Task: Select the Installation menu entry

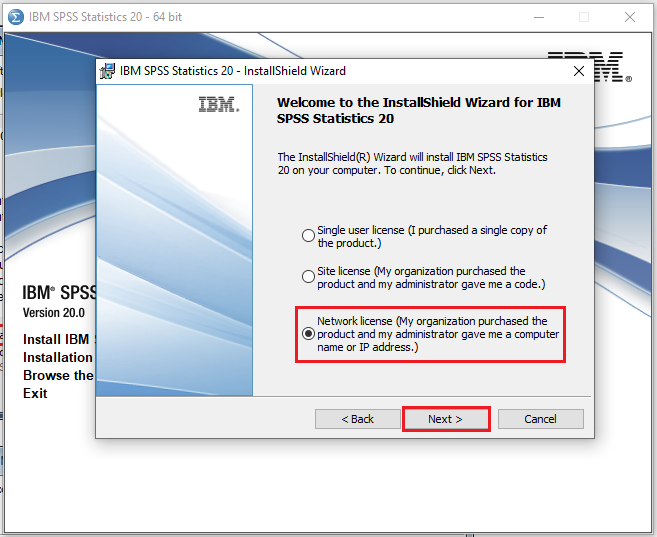Action: click(x=57, y=357)
